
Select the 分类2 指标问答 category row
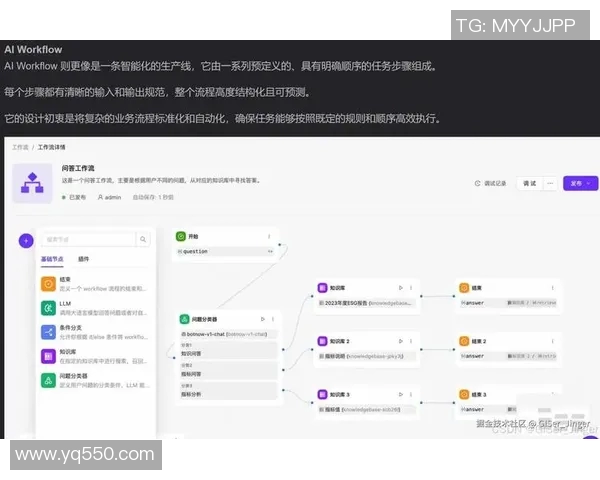pos(228,370)
